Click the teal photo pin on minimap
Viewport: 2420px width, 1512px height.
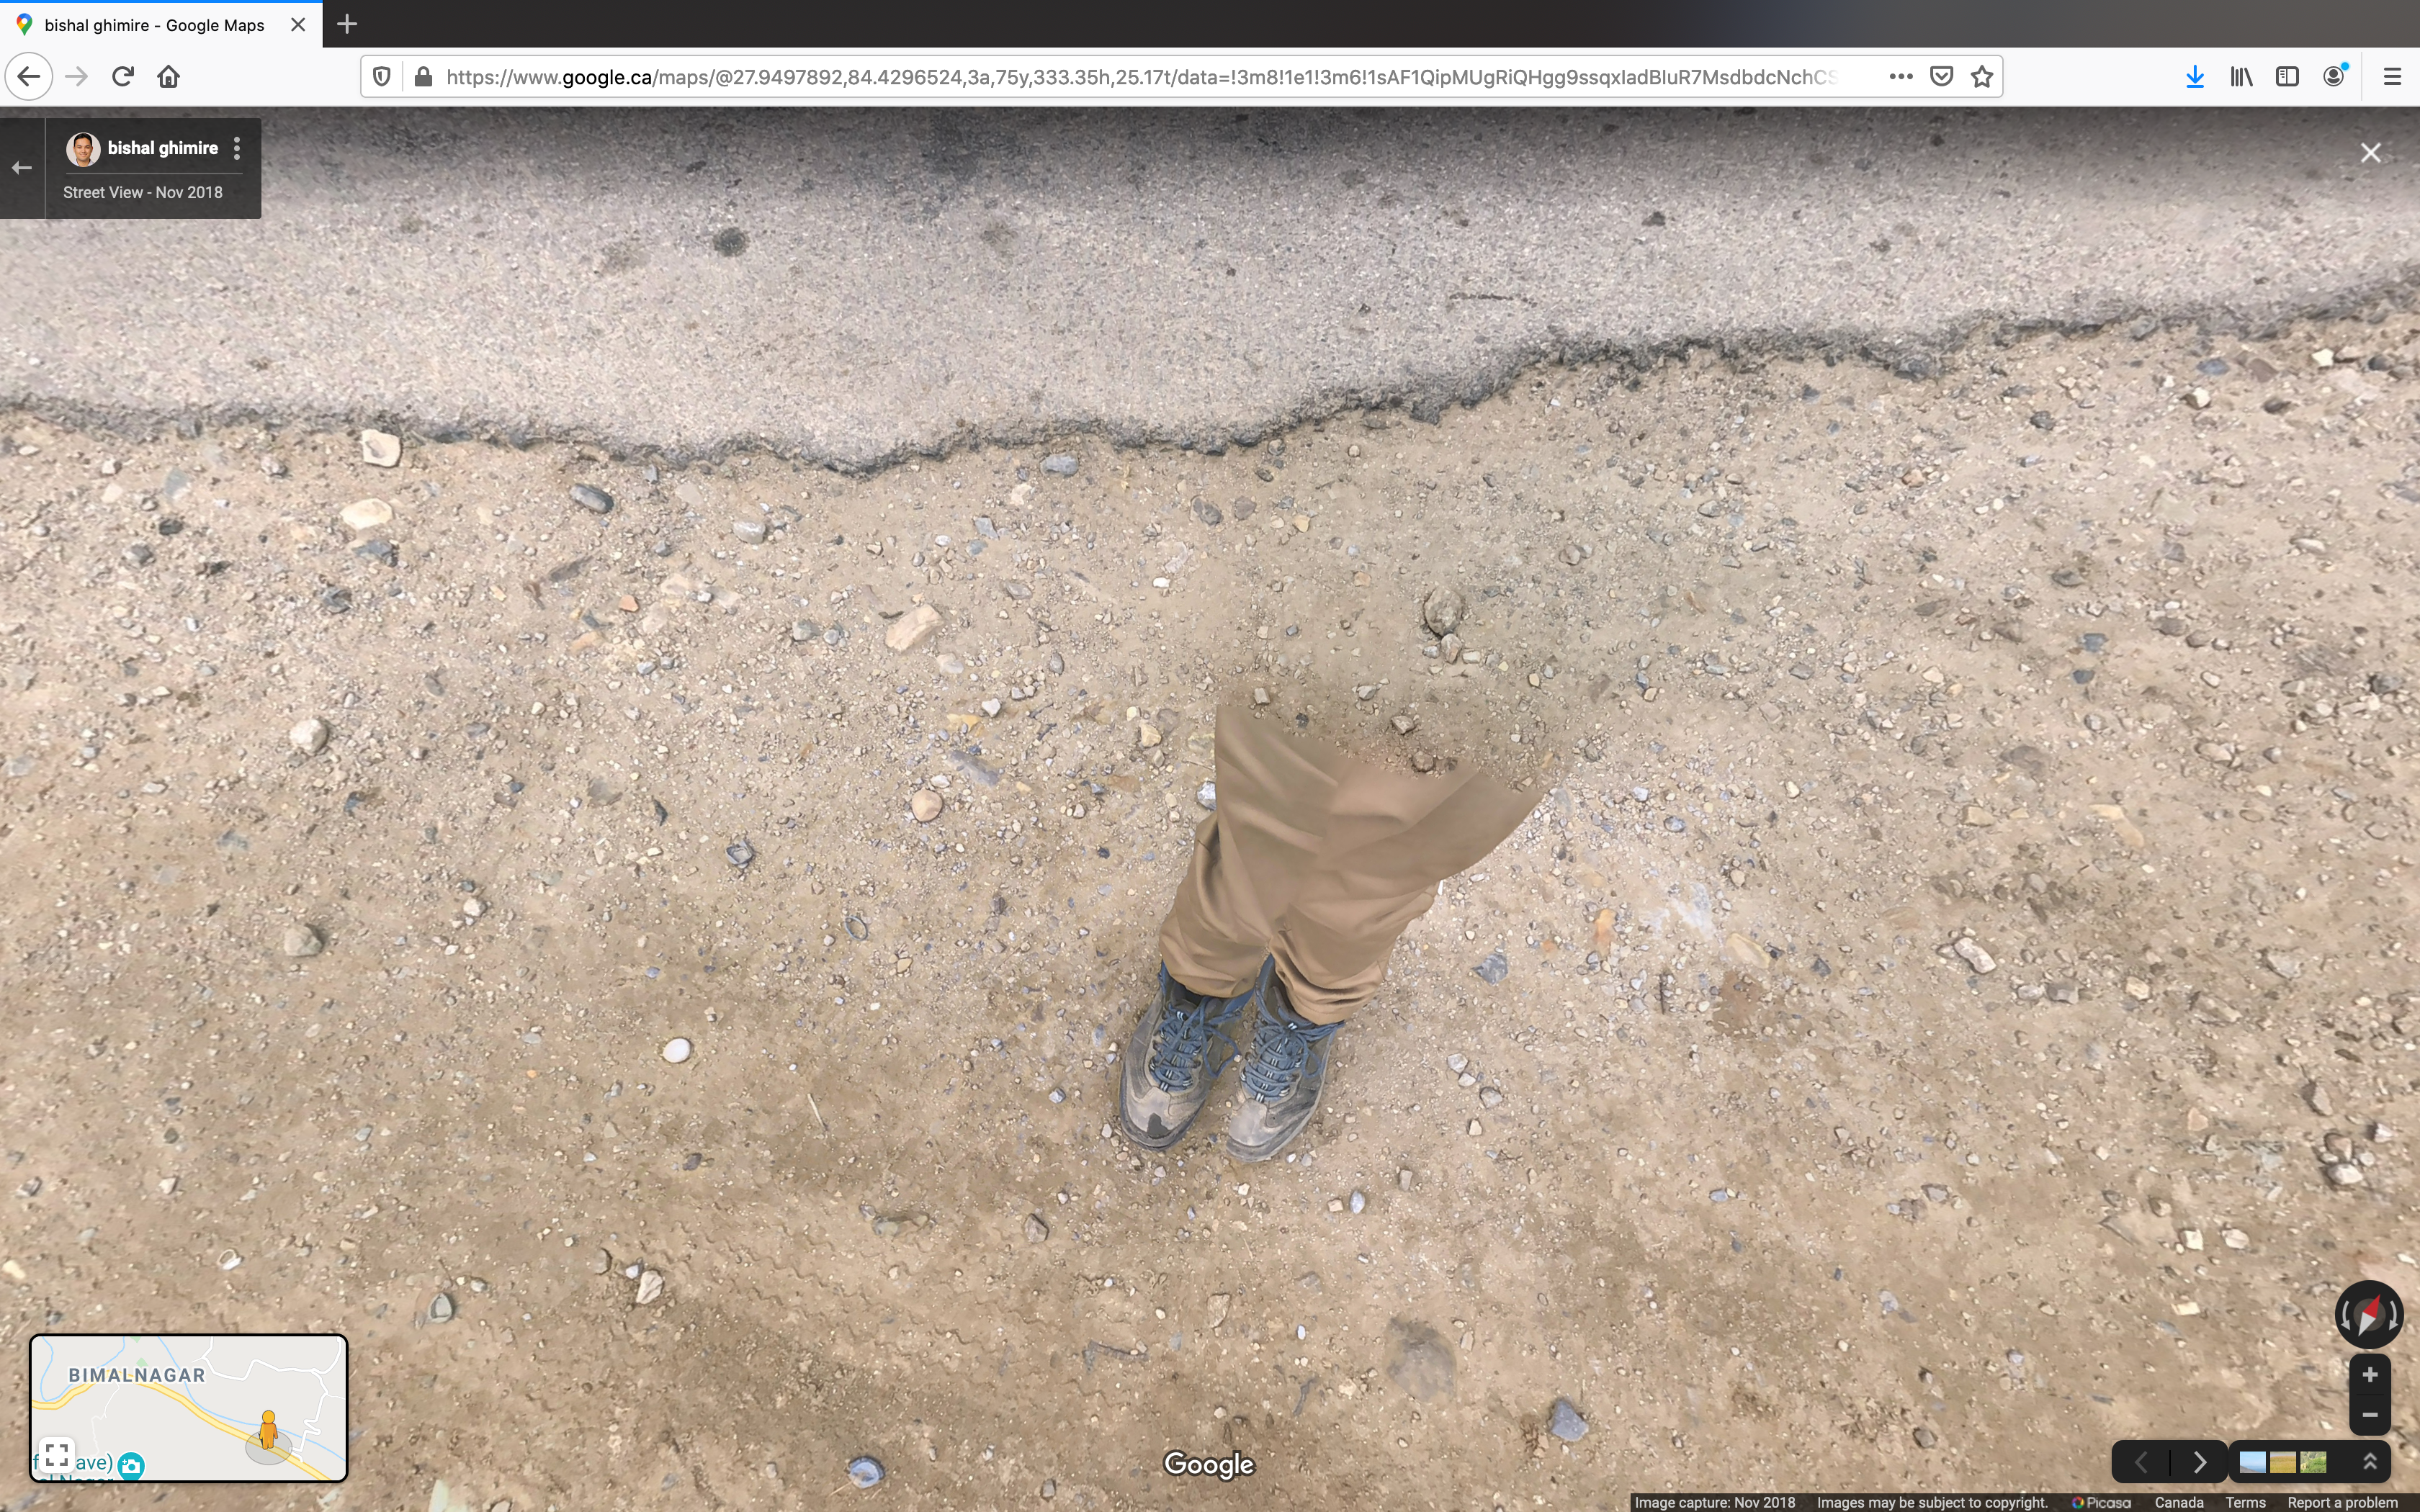(131, 1466)
